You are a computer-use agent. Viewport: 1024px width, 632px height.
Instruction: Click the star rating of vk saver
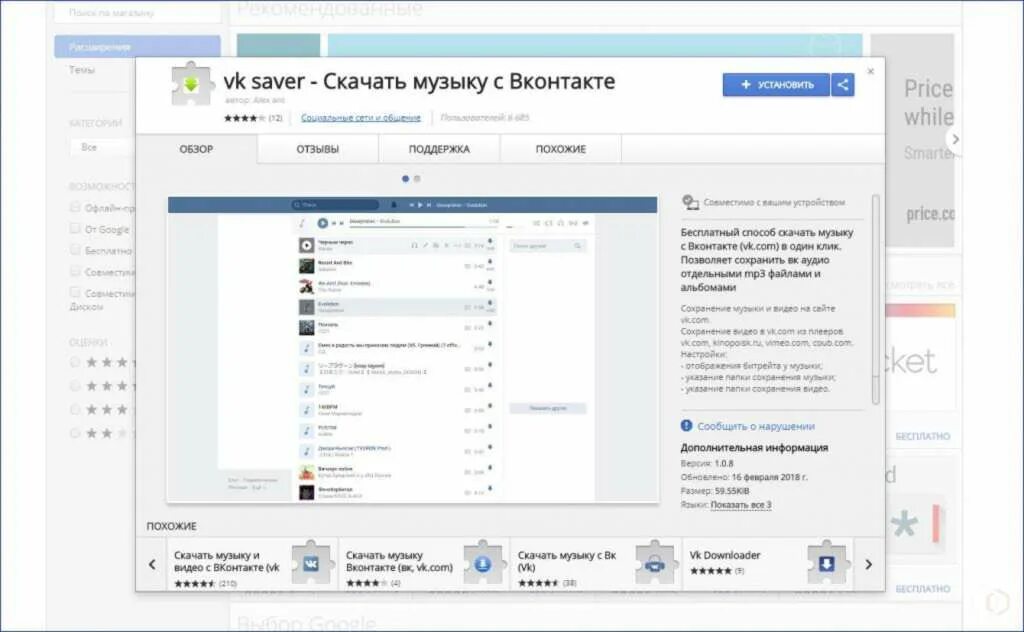(245, 118)
